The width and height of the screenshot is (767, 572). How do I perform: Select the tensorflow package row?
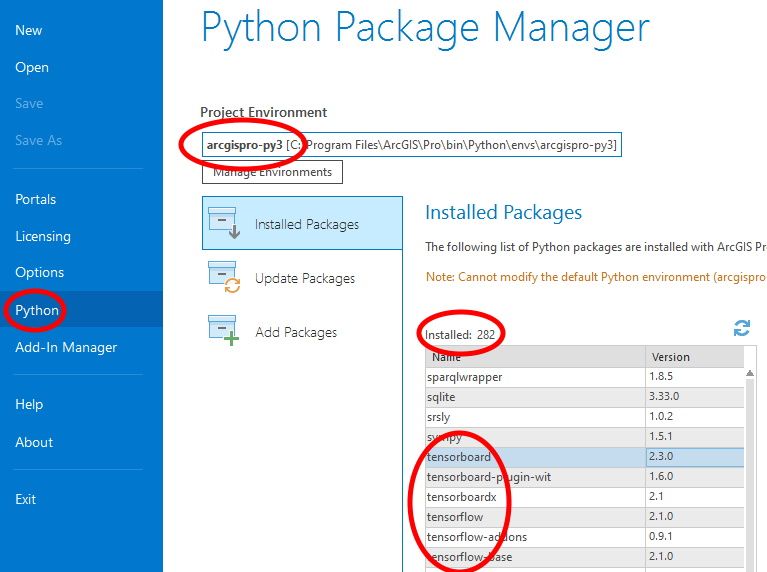point(535,517)
